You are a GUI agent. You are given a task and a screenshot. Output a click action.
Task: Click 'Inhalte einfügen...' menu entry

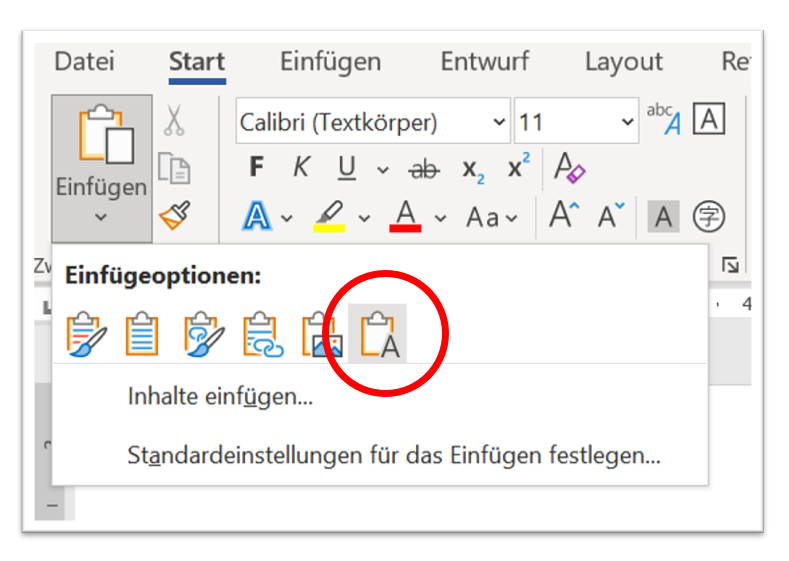tap(220, 397)
